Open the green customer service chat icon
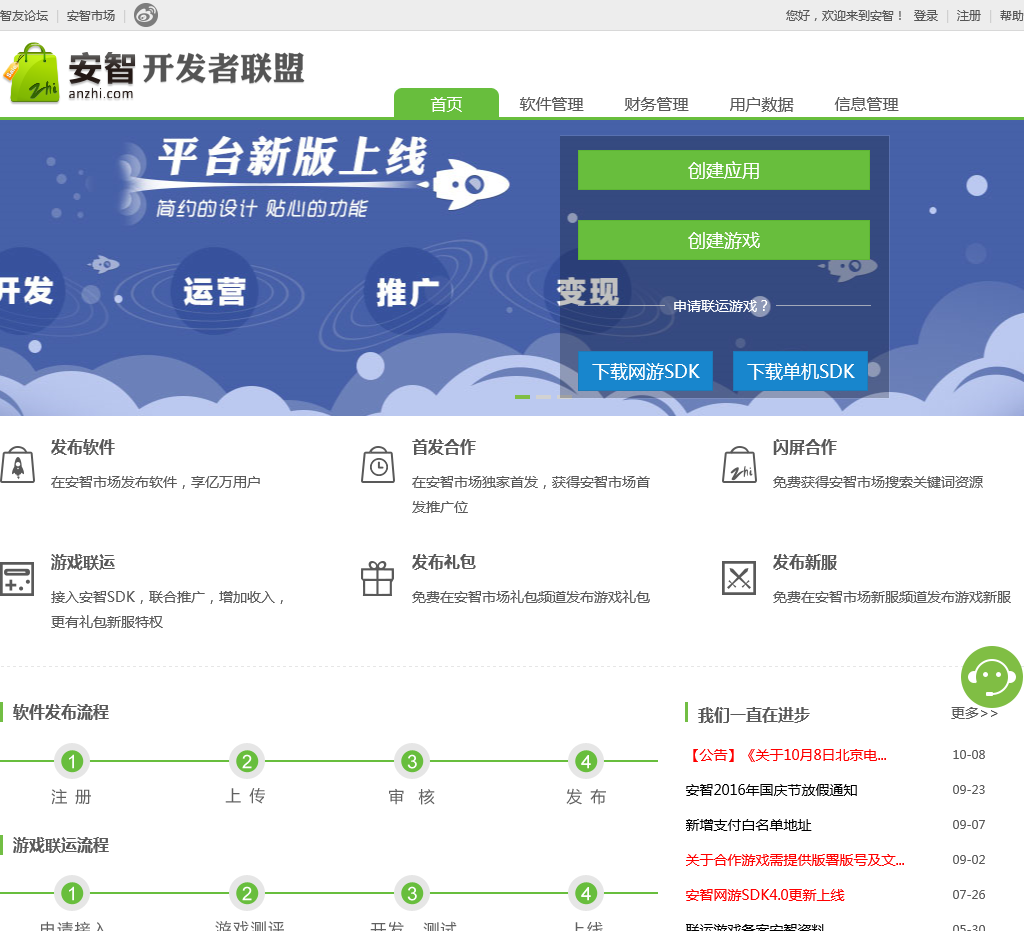This screenshot has width=1024, height=931. tap(991, 677)
